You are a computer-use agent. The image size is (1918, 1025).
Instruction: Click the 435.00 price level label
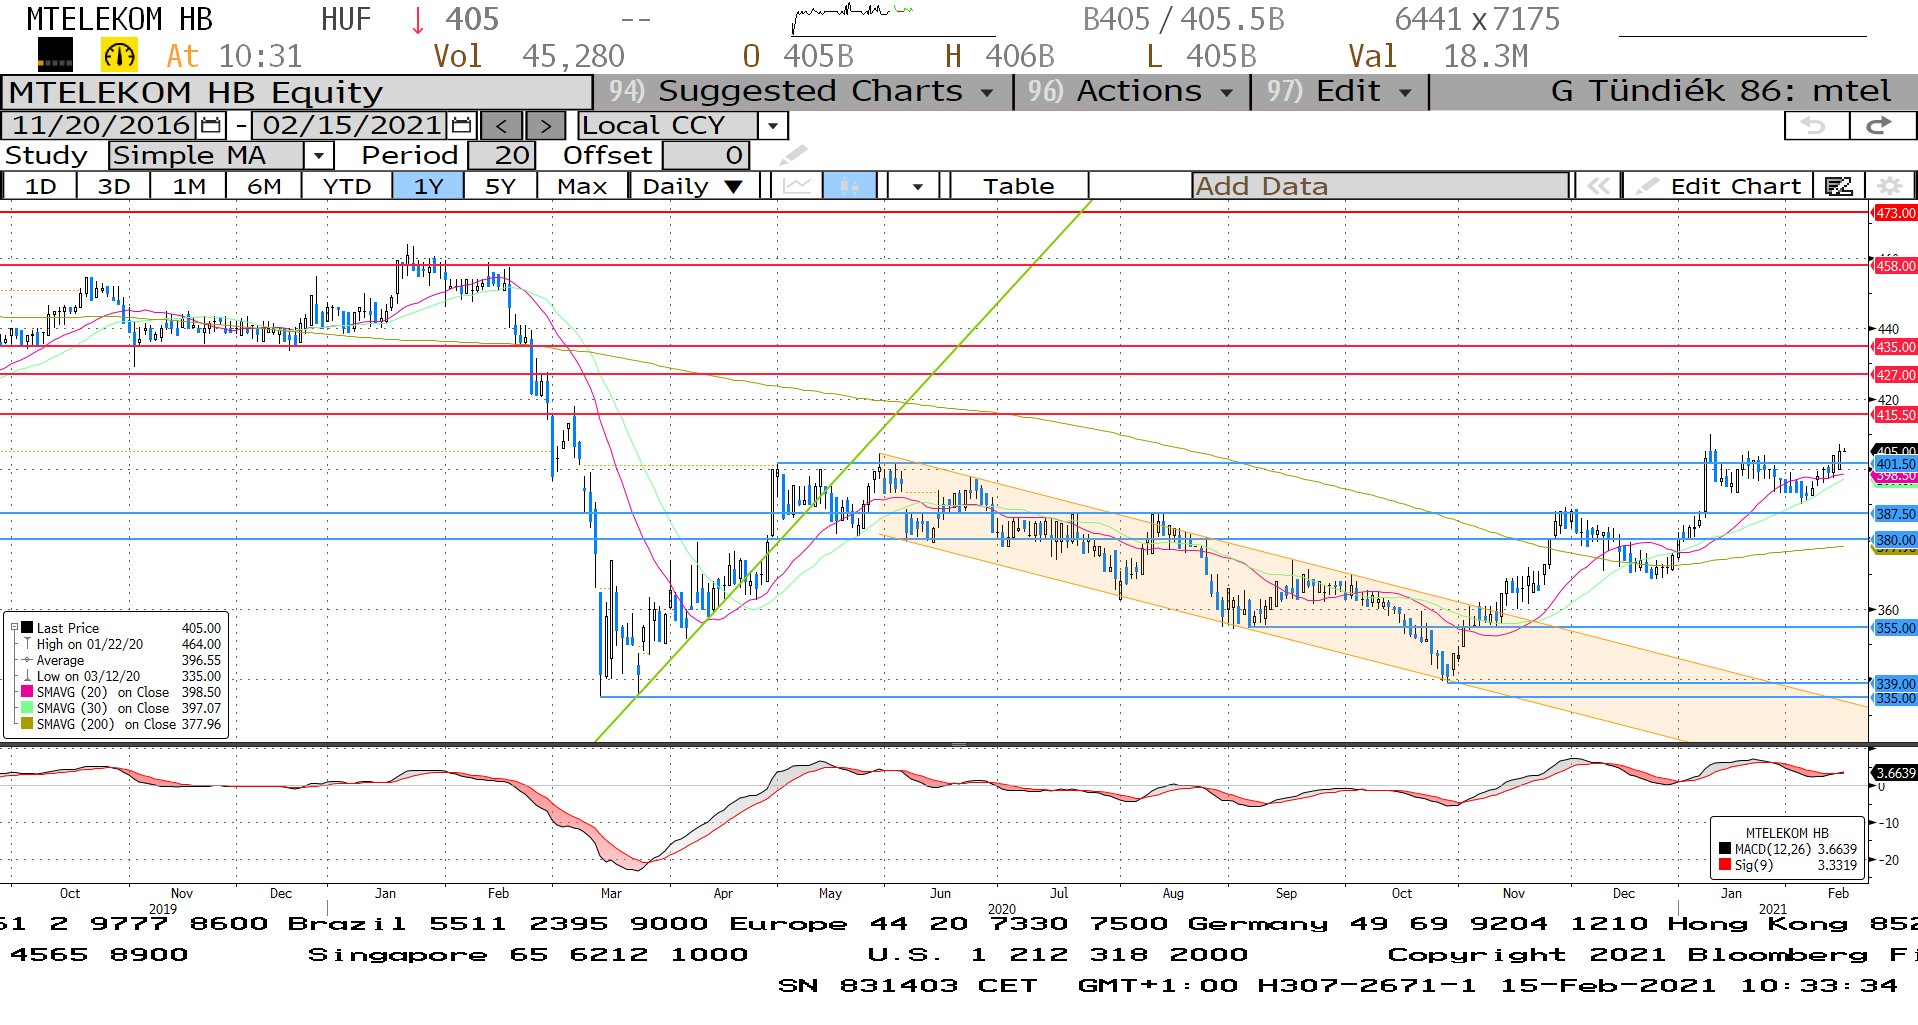(x=1895, y=347)
